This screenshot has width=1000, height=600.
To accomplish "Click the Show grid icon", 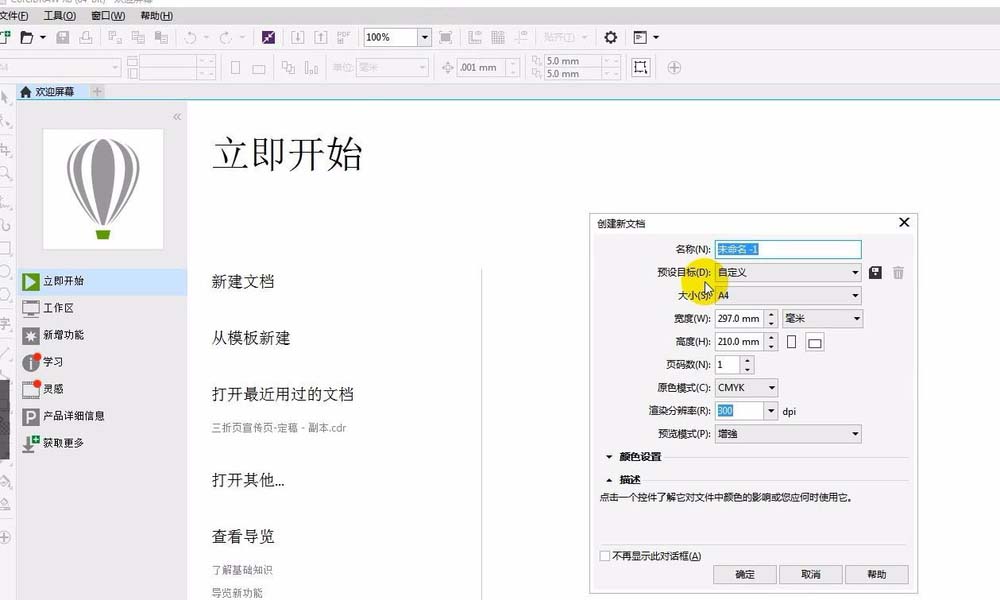I will 498,38.
